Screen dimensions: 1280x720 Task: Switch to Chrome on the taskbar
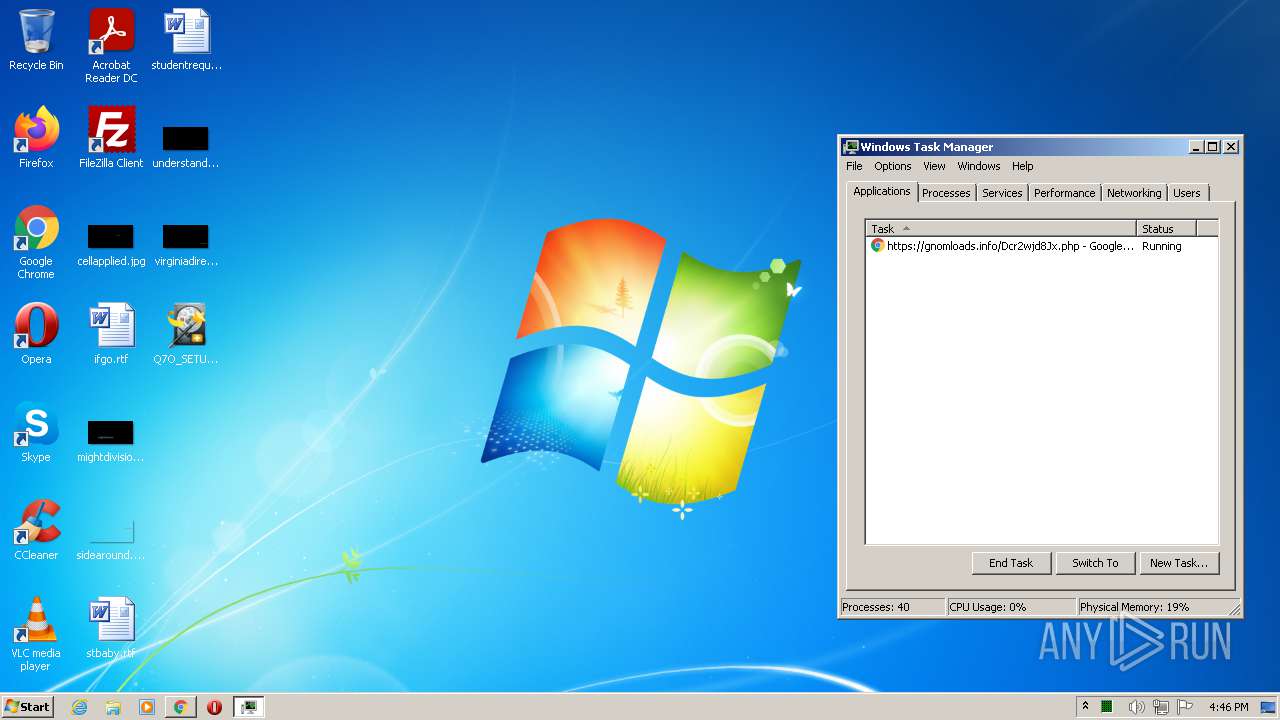[x=180, y=707]
